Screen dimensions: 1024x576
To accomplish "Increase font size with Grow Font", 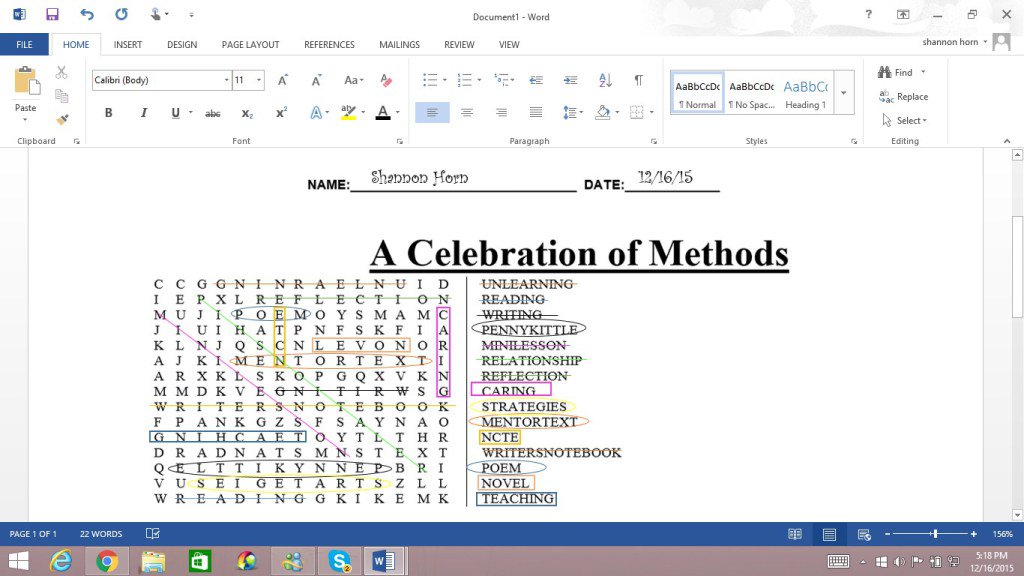I will click(283, 80).
